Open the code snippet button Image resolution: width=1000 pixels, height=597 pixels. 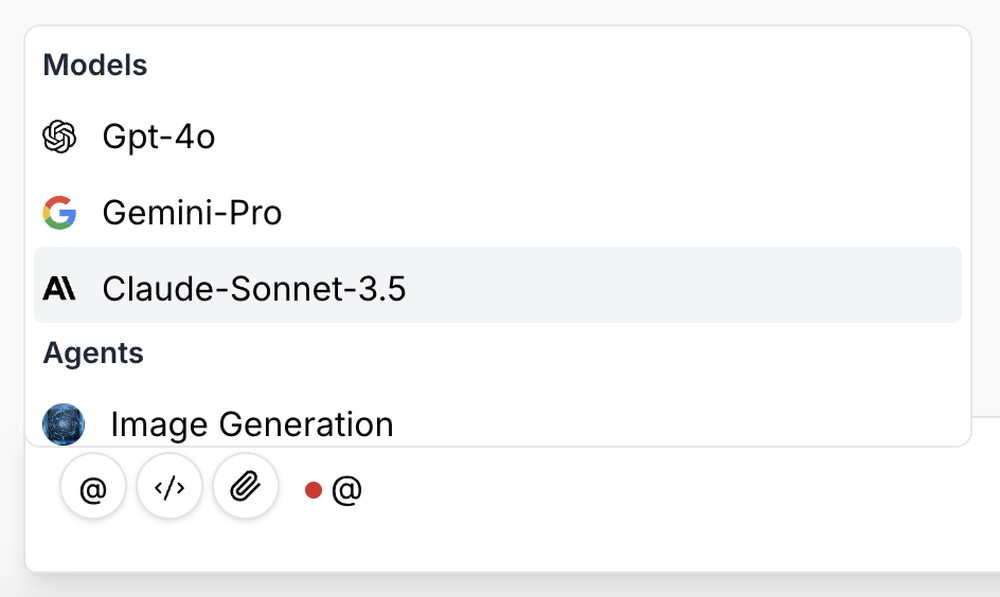169,488
